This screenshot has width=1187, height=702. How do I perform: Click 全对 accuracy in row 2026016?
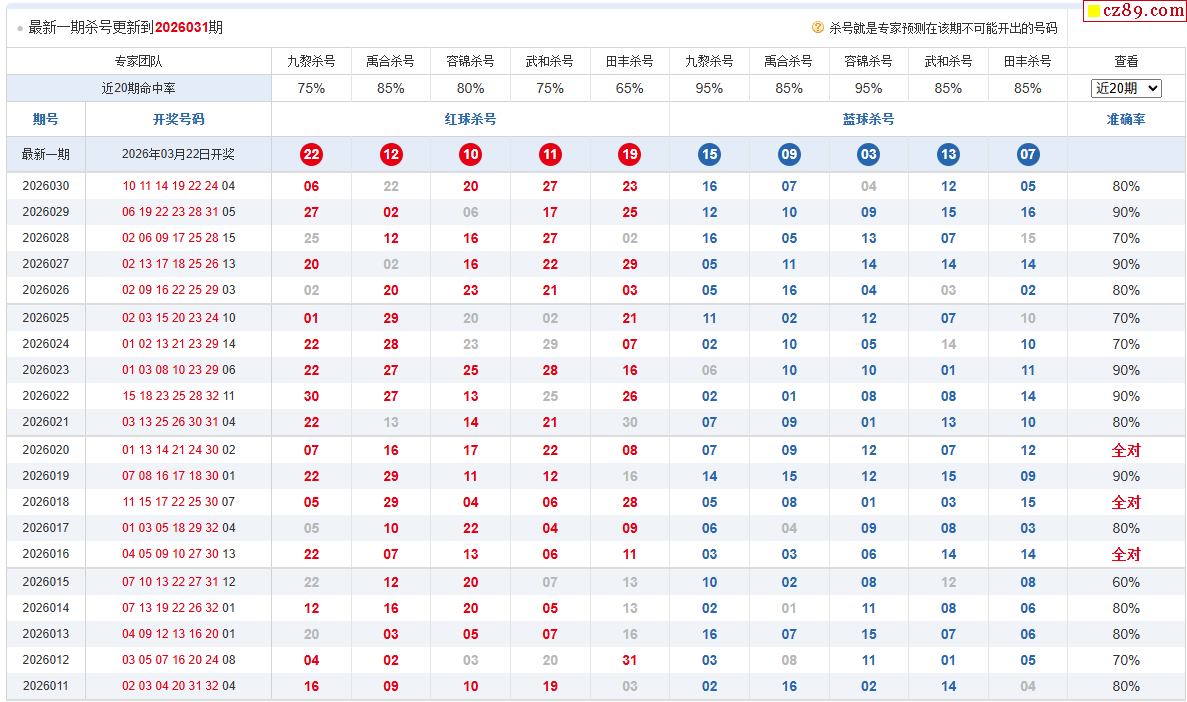click(x=1126, y=554)
